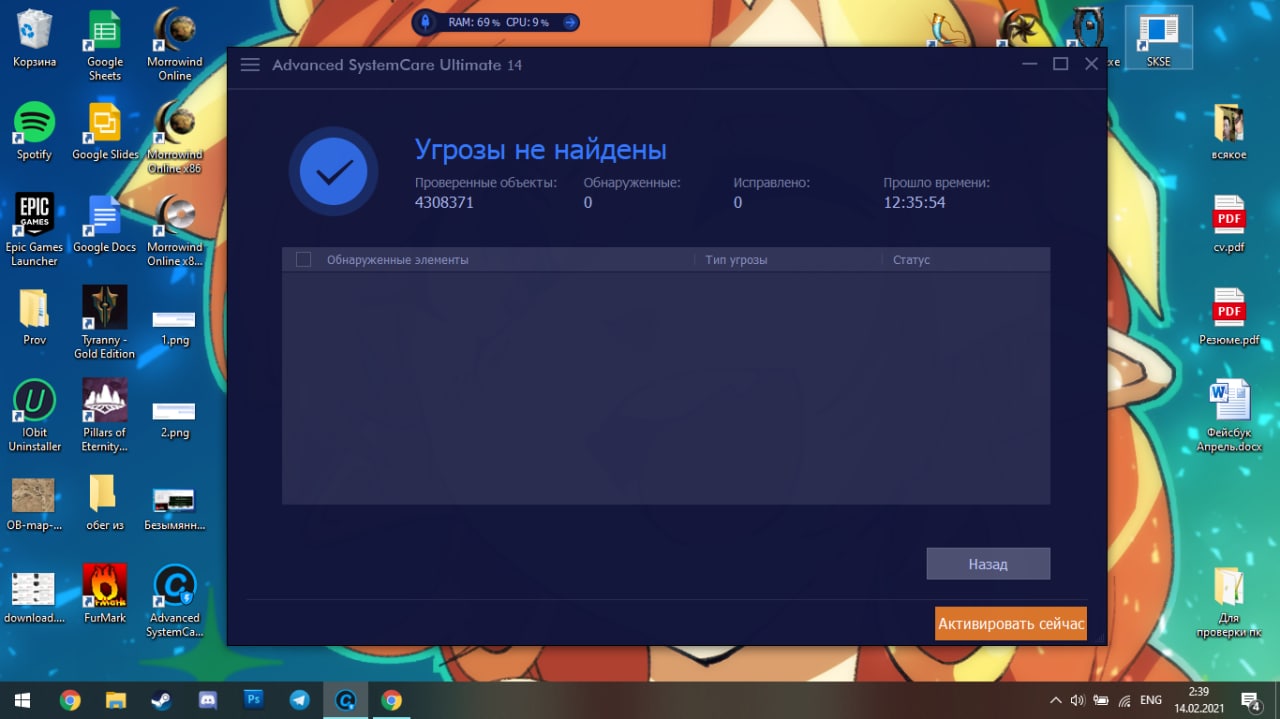Image resolution: width=1280 pixels, height=719 pixels.
Task: Open Advanced SystemCare desktop shortcut
Action: pyautogui.click(x=174, y=601)
